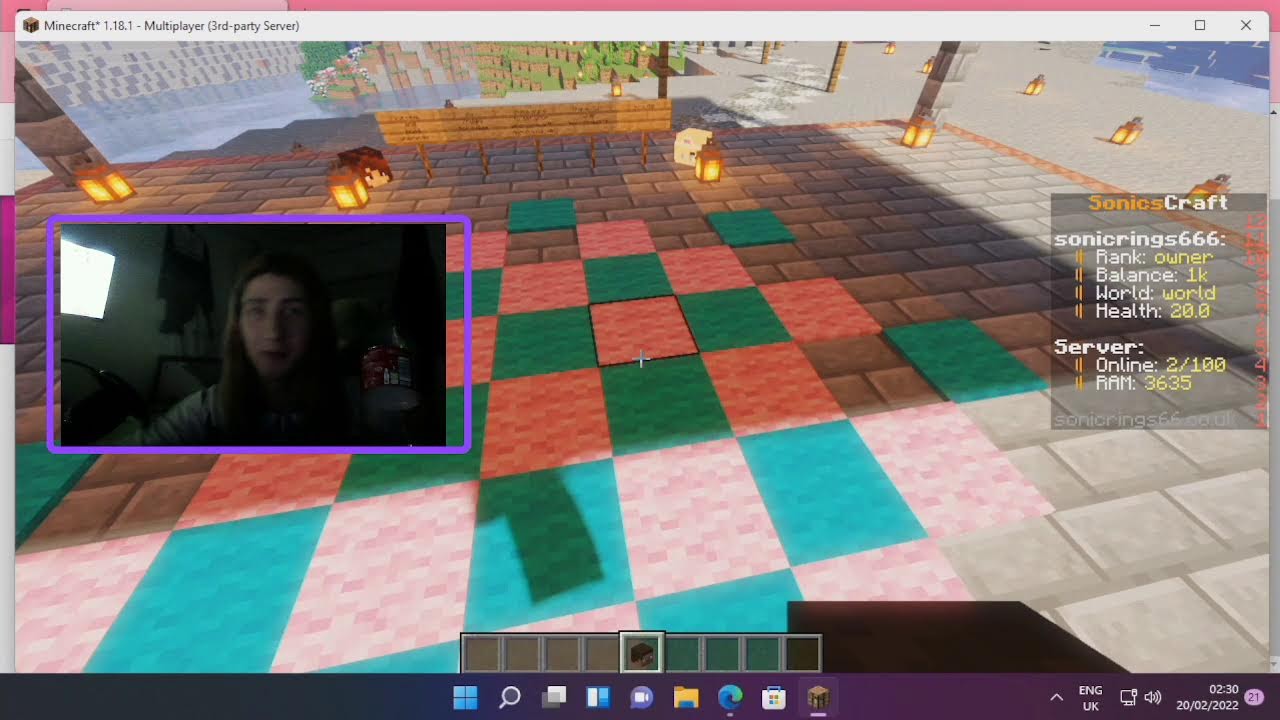Click the 'Rank: owner' scoreboard line
This screenshot has width=1280, height=720.
[1144, 257]
